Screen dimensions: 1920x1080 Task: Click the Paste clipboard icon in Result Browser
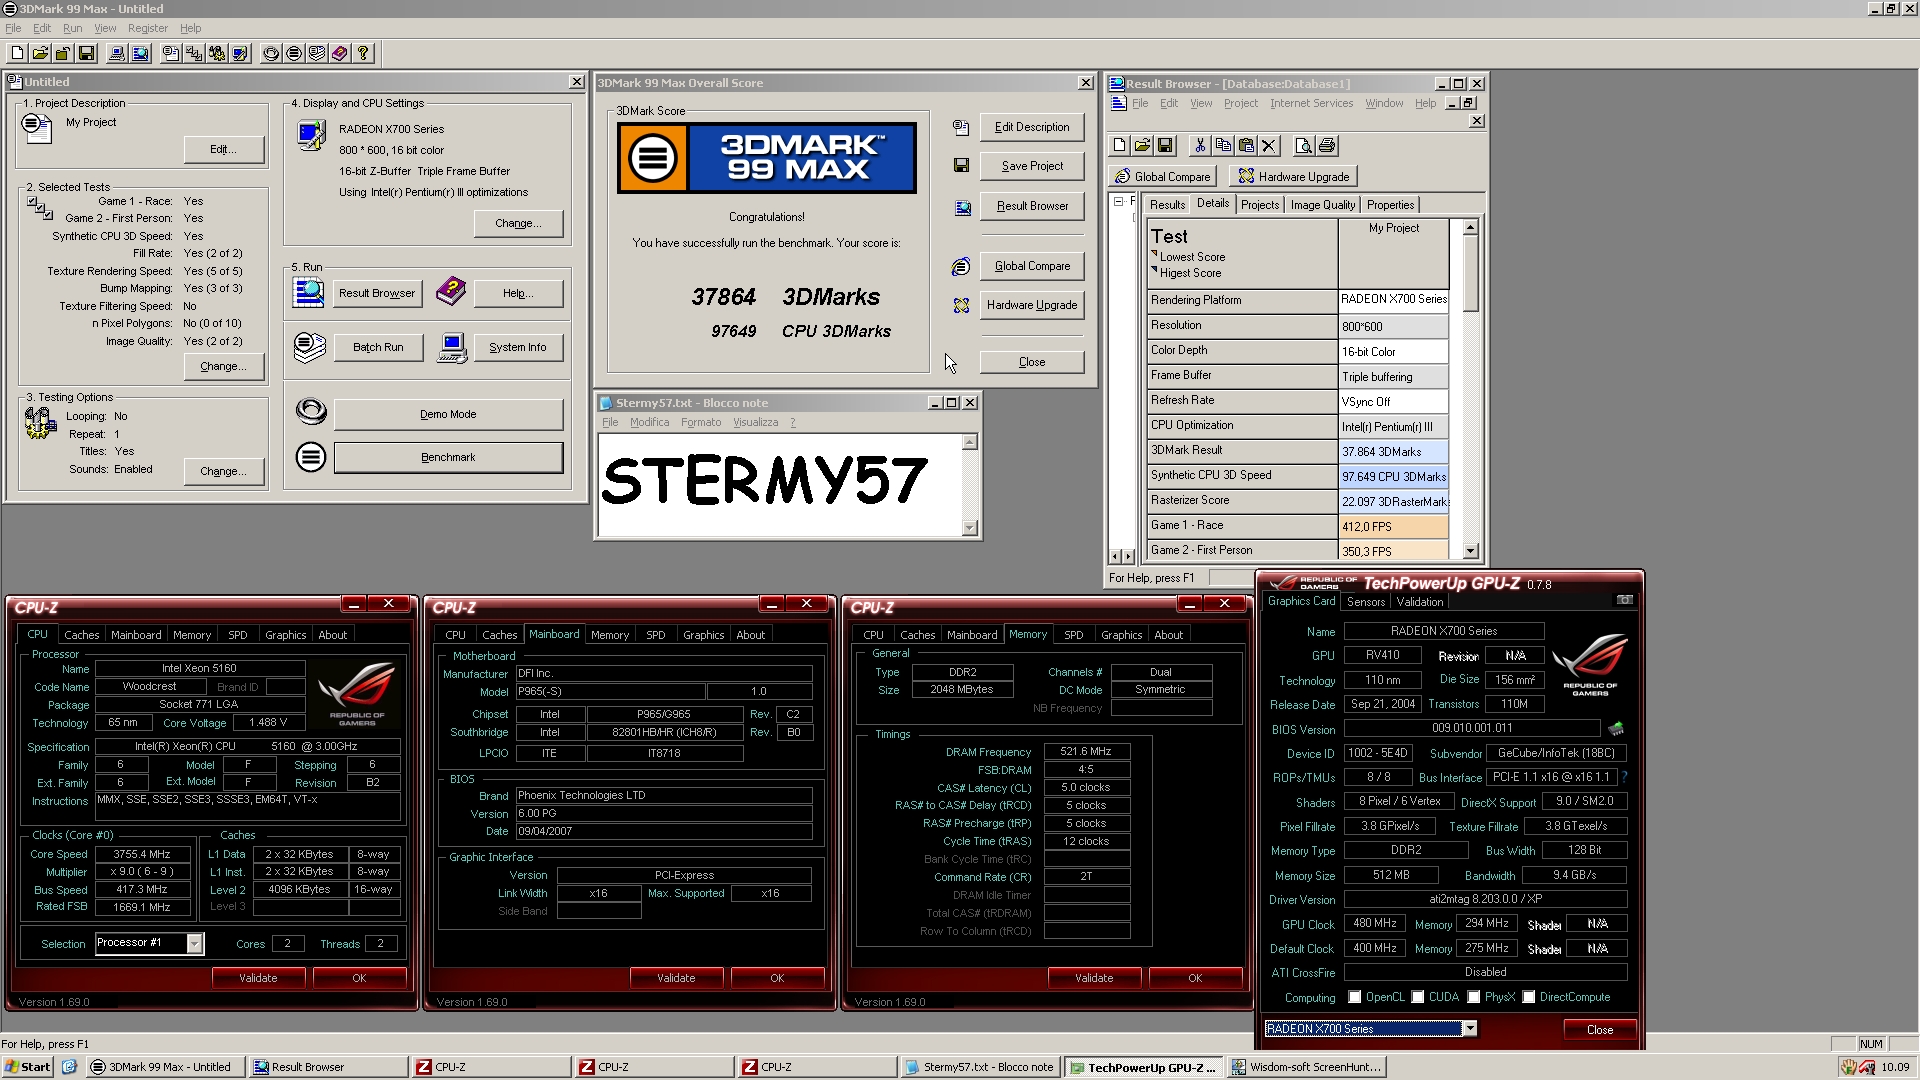(1246, 146)
